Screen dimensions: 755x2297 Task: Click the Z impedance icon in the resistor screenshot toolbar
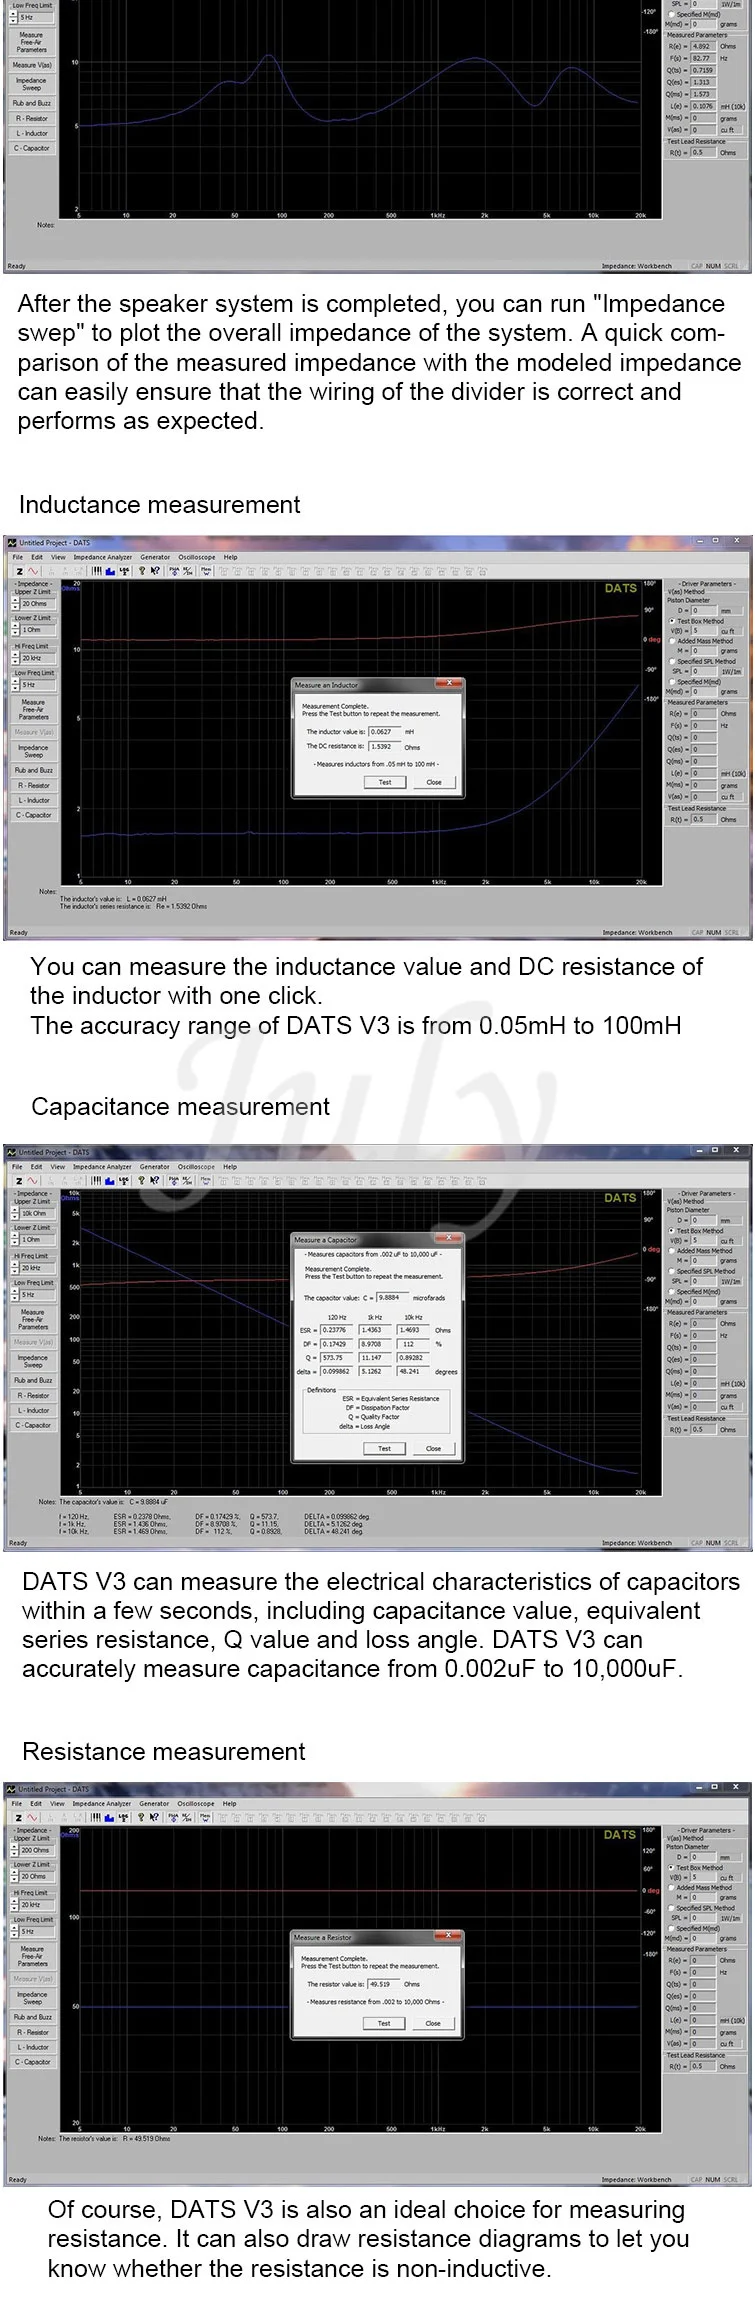[19, 1817]
